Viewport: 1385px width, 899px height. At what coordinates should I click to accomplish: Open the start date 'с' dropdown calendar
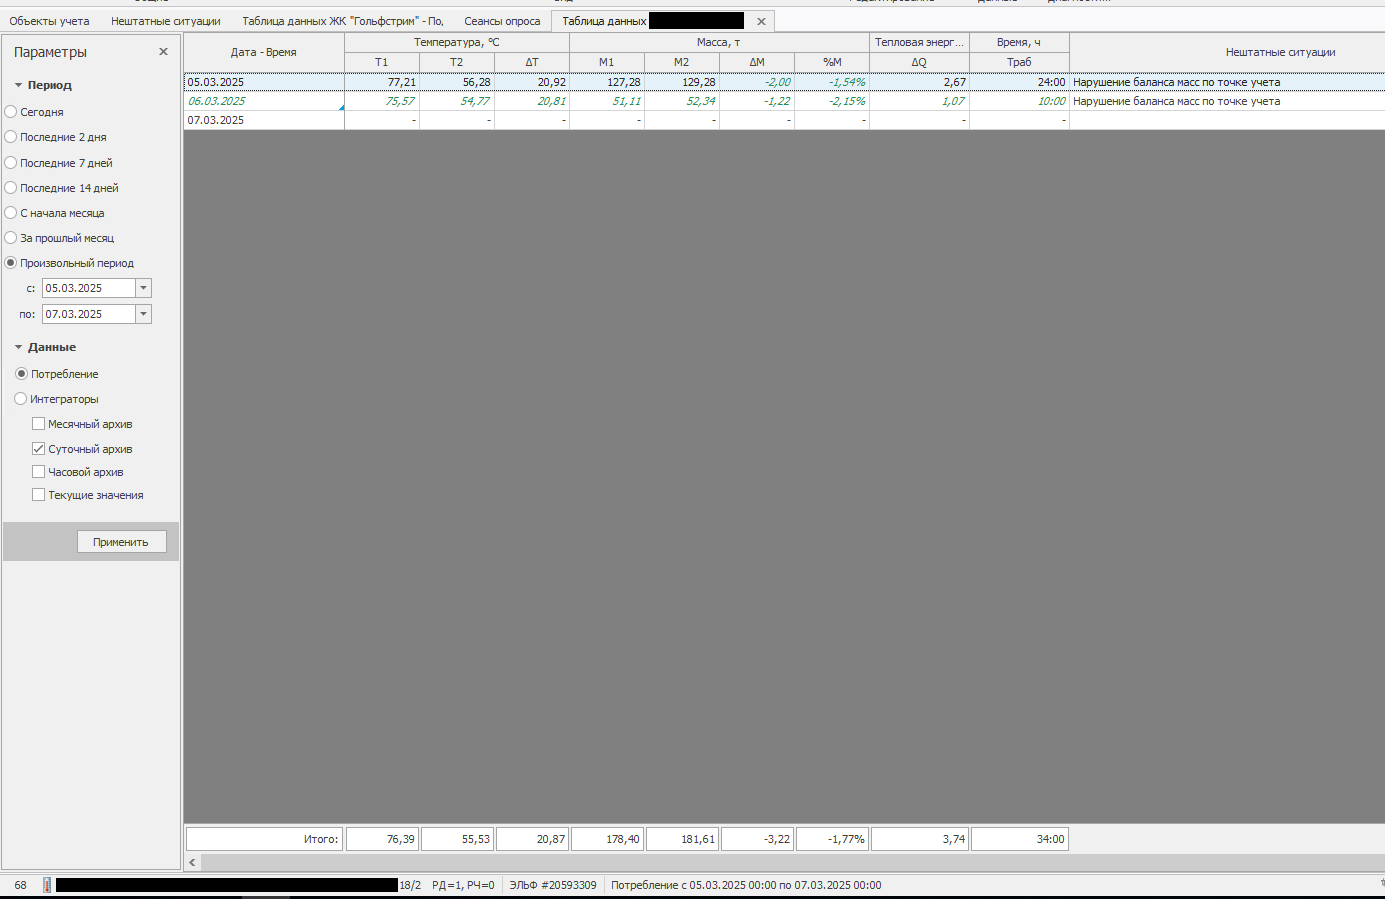[143, 288]
